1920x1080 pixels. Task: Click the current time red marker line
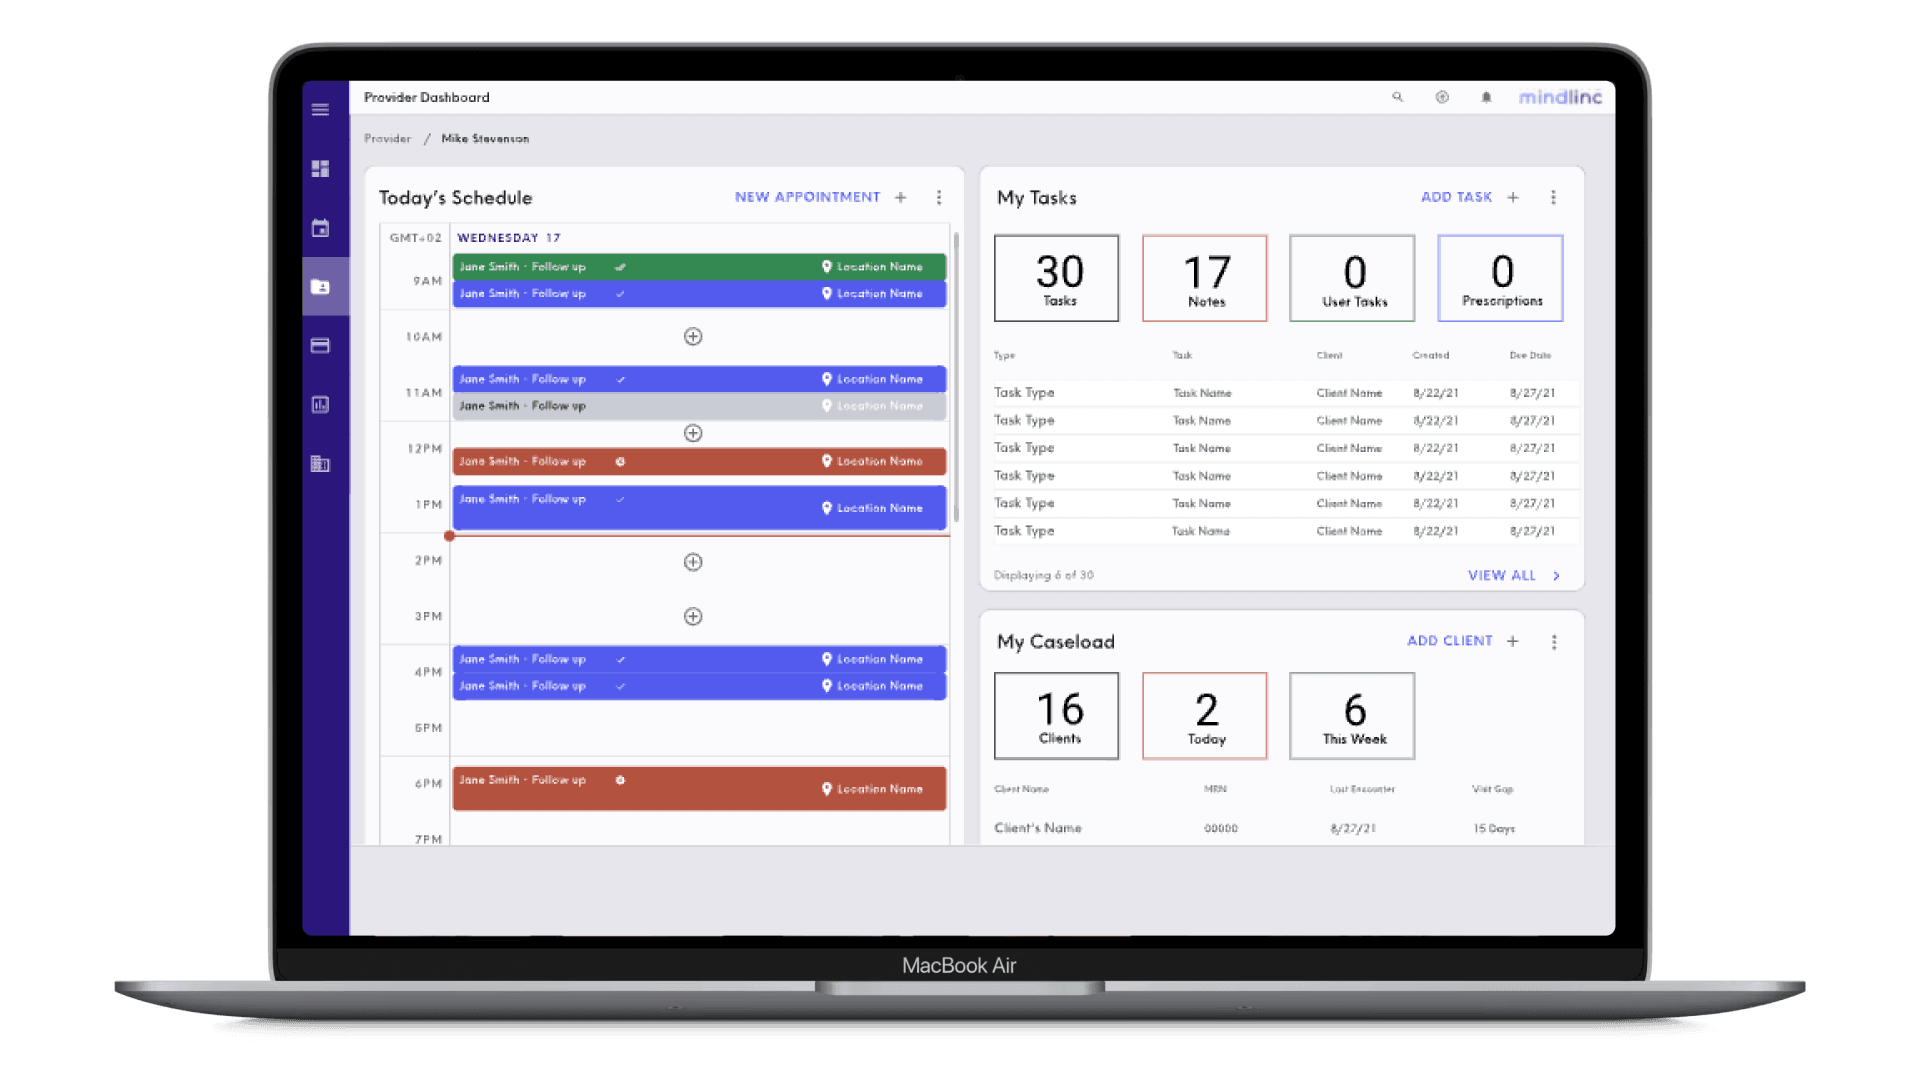(x=699, y=536)
